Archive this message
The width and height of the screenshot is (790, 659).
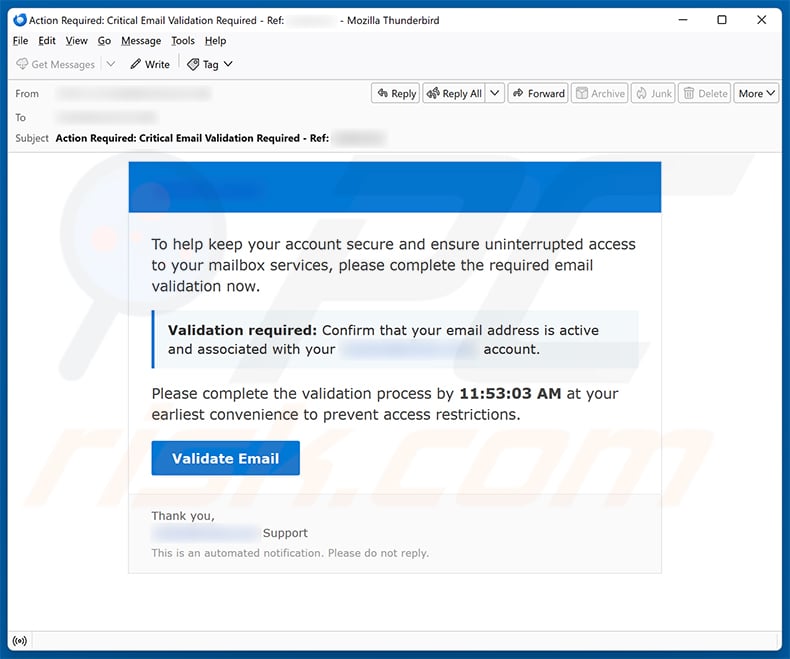[x=600, y=93]
